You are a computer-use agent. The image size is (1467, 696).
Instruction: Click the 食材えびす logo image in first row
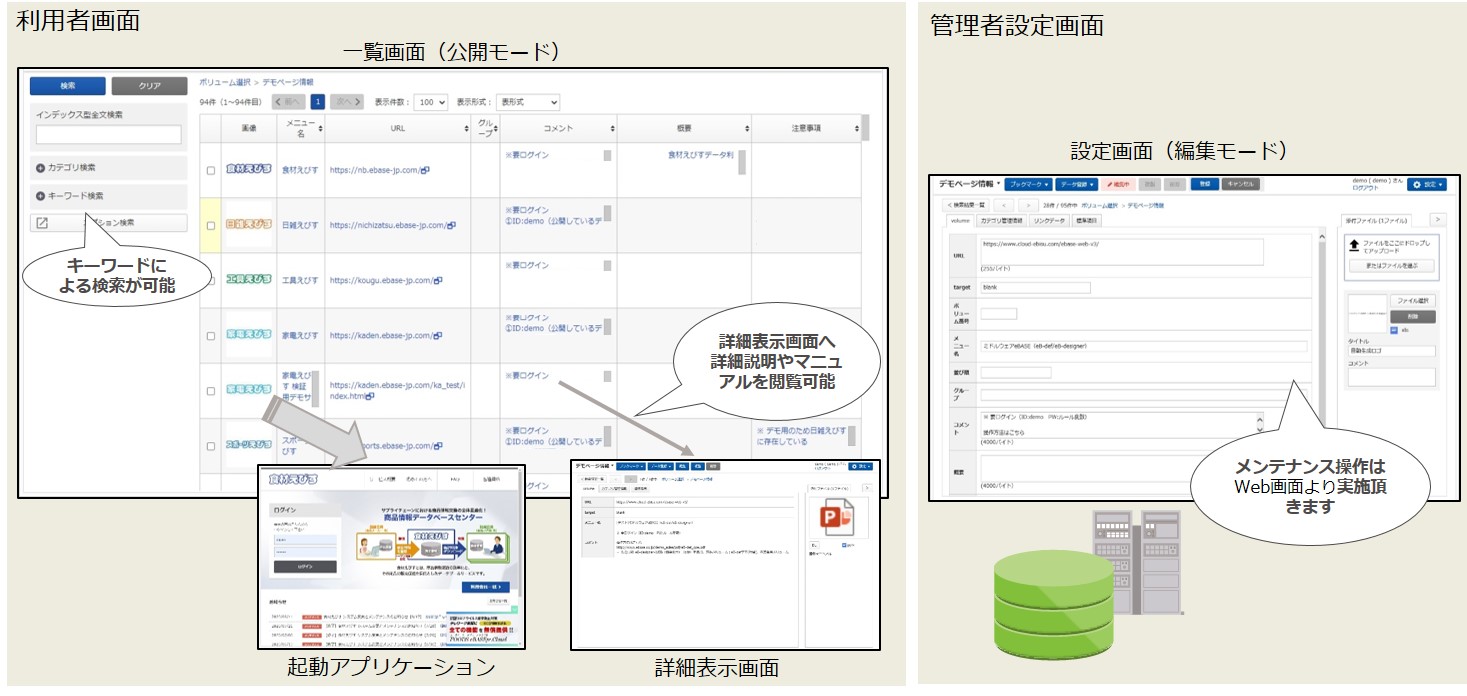[x=248, y=170]
